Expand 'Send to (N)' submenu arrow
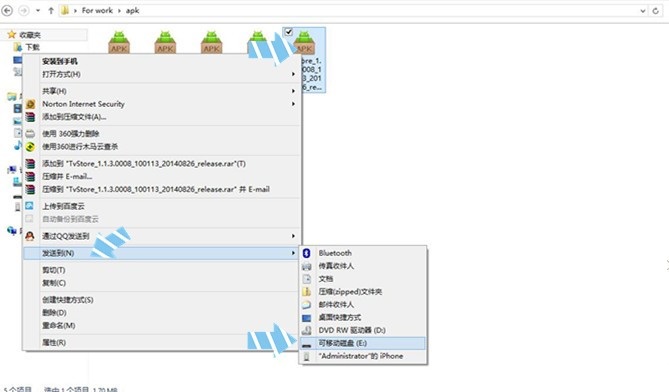 293,253
